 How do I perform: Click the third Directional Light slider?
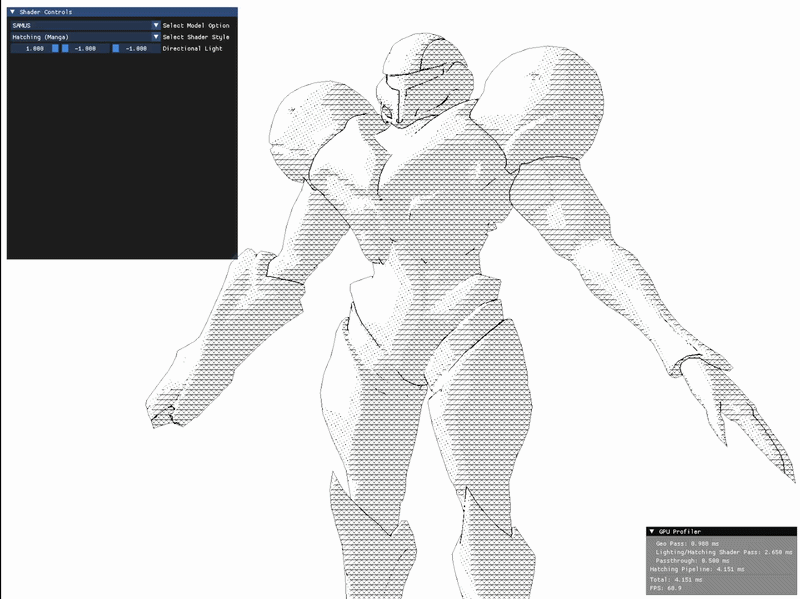pos(136,48)
